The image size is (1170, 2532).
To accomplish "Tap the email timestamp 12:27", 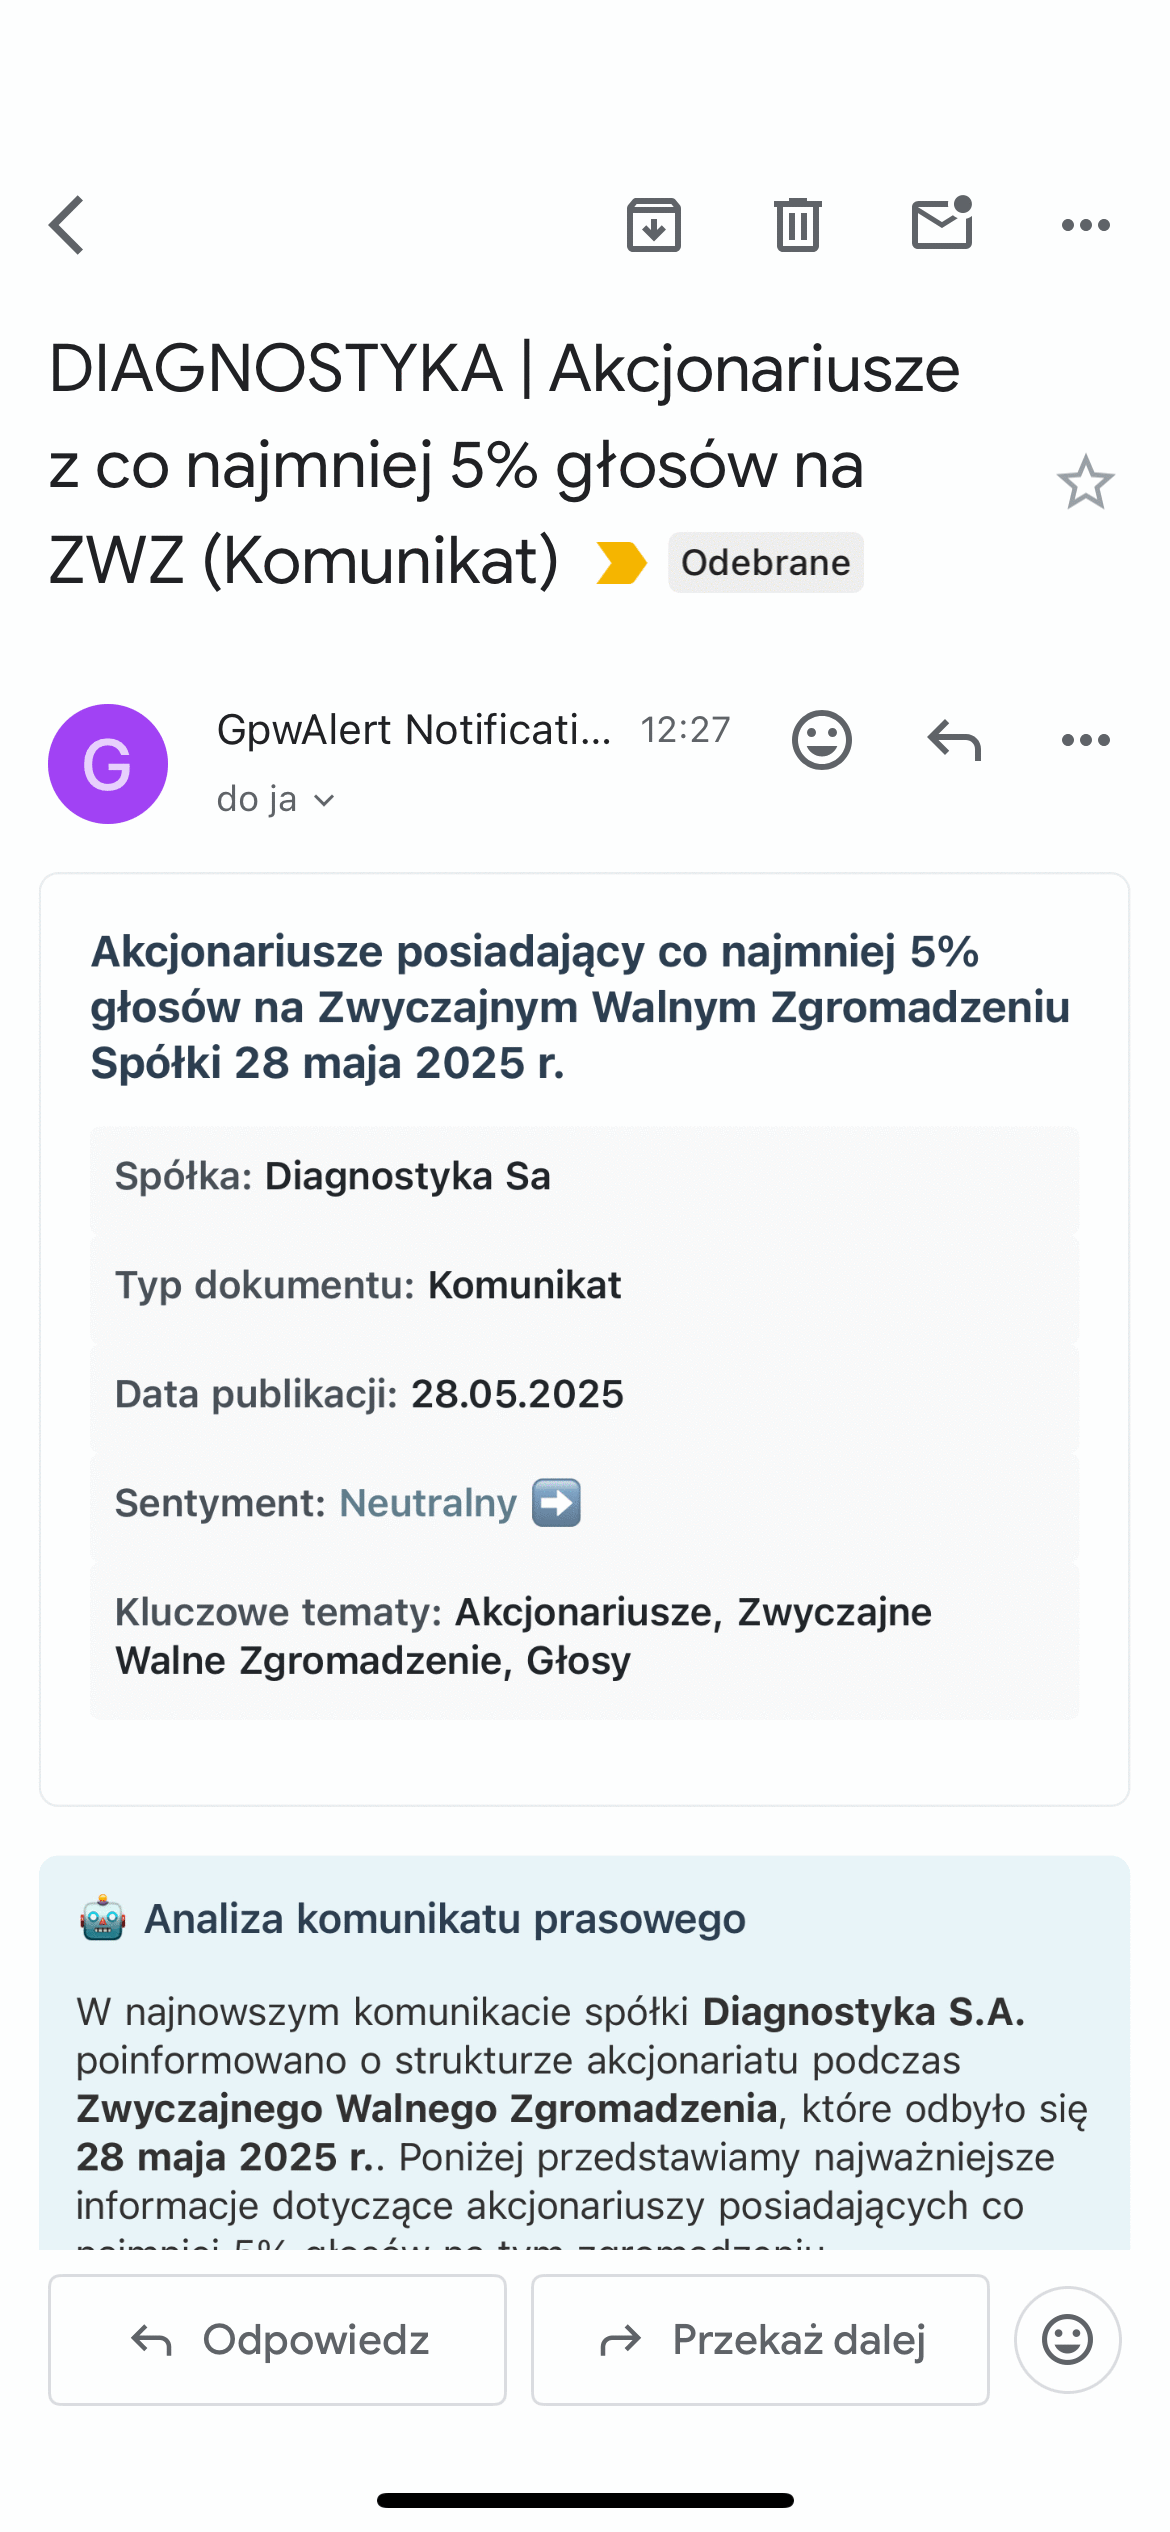I will (686, 729).
